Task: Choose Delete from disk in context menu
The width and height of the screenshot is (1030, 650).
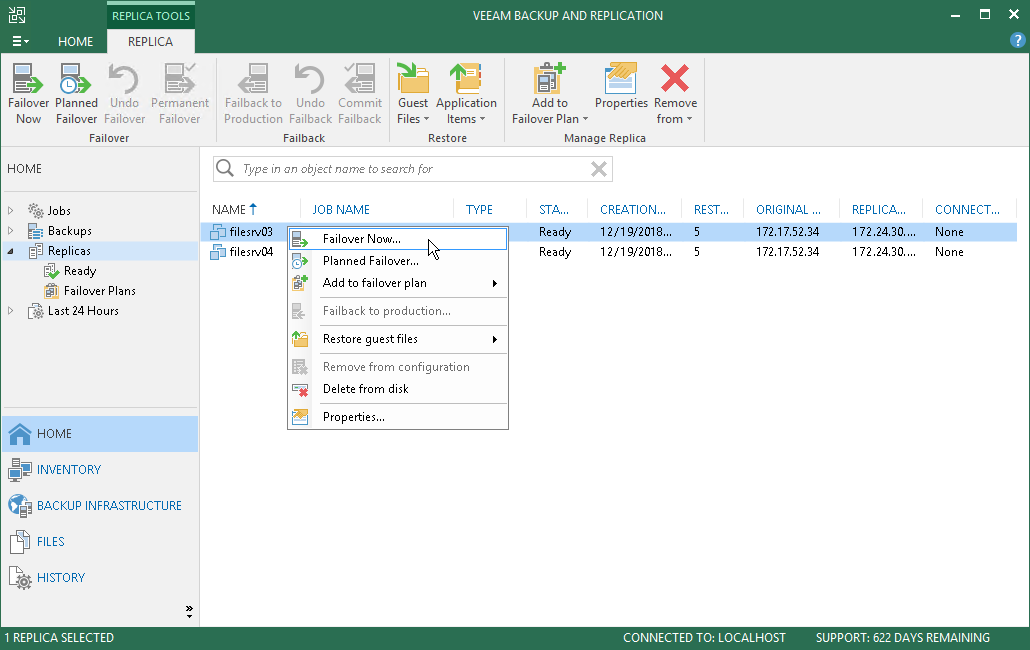Action: 398,389
